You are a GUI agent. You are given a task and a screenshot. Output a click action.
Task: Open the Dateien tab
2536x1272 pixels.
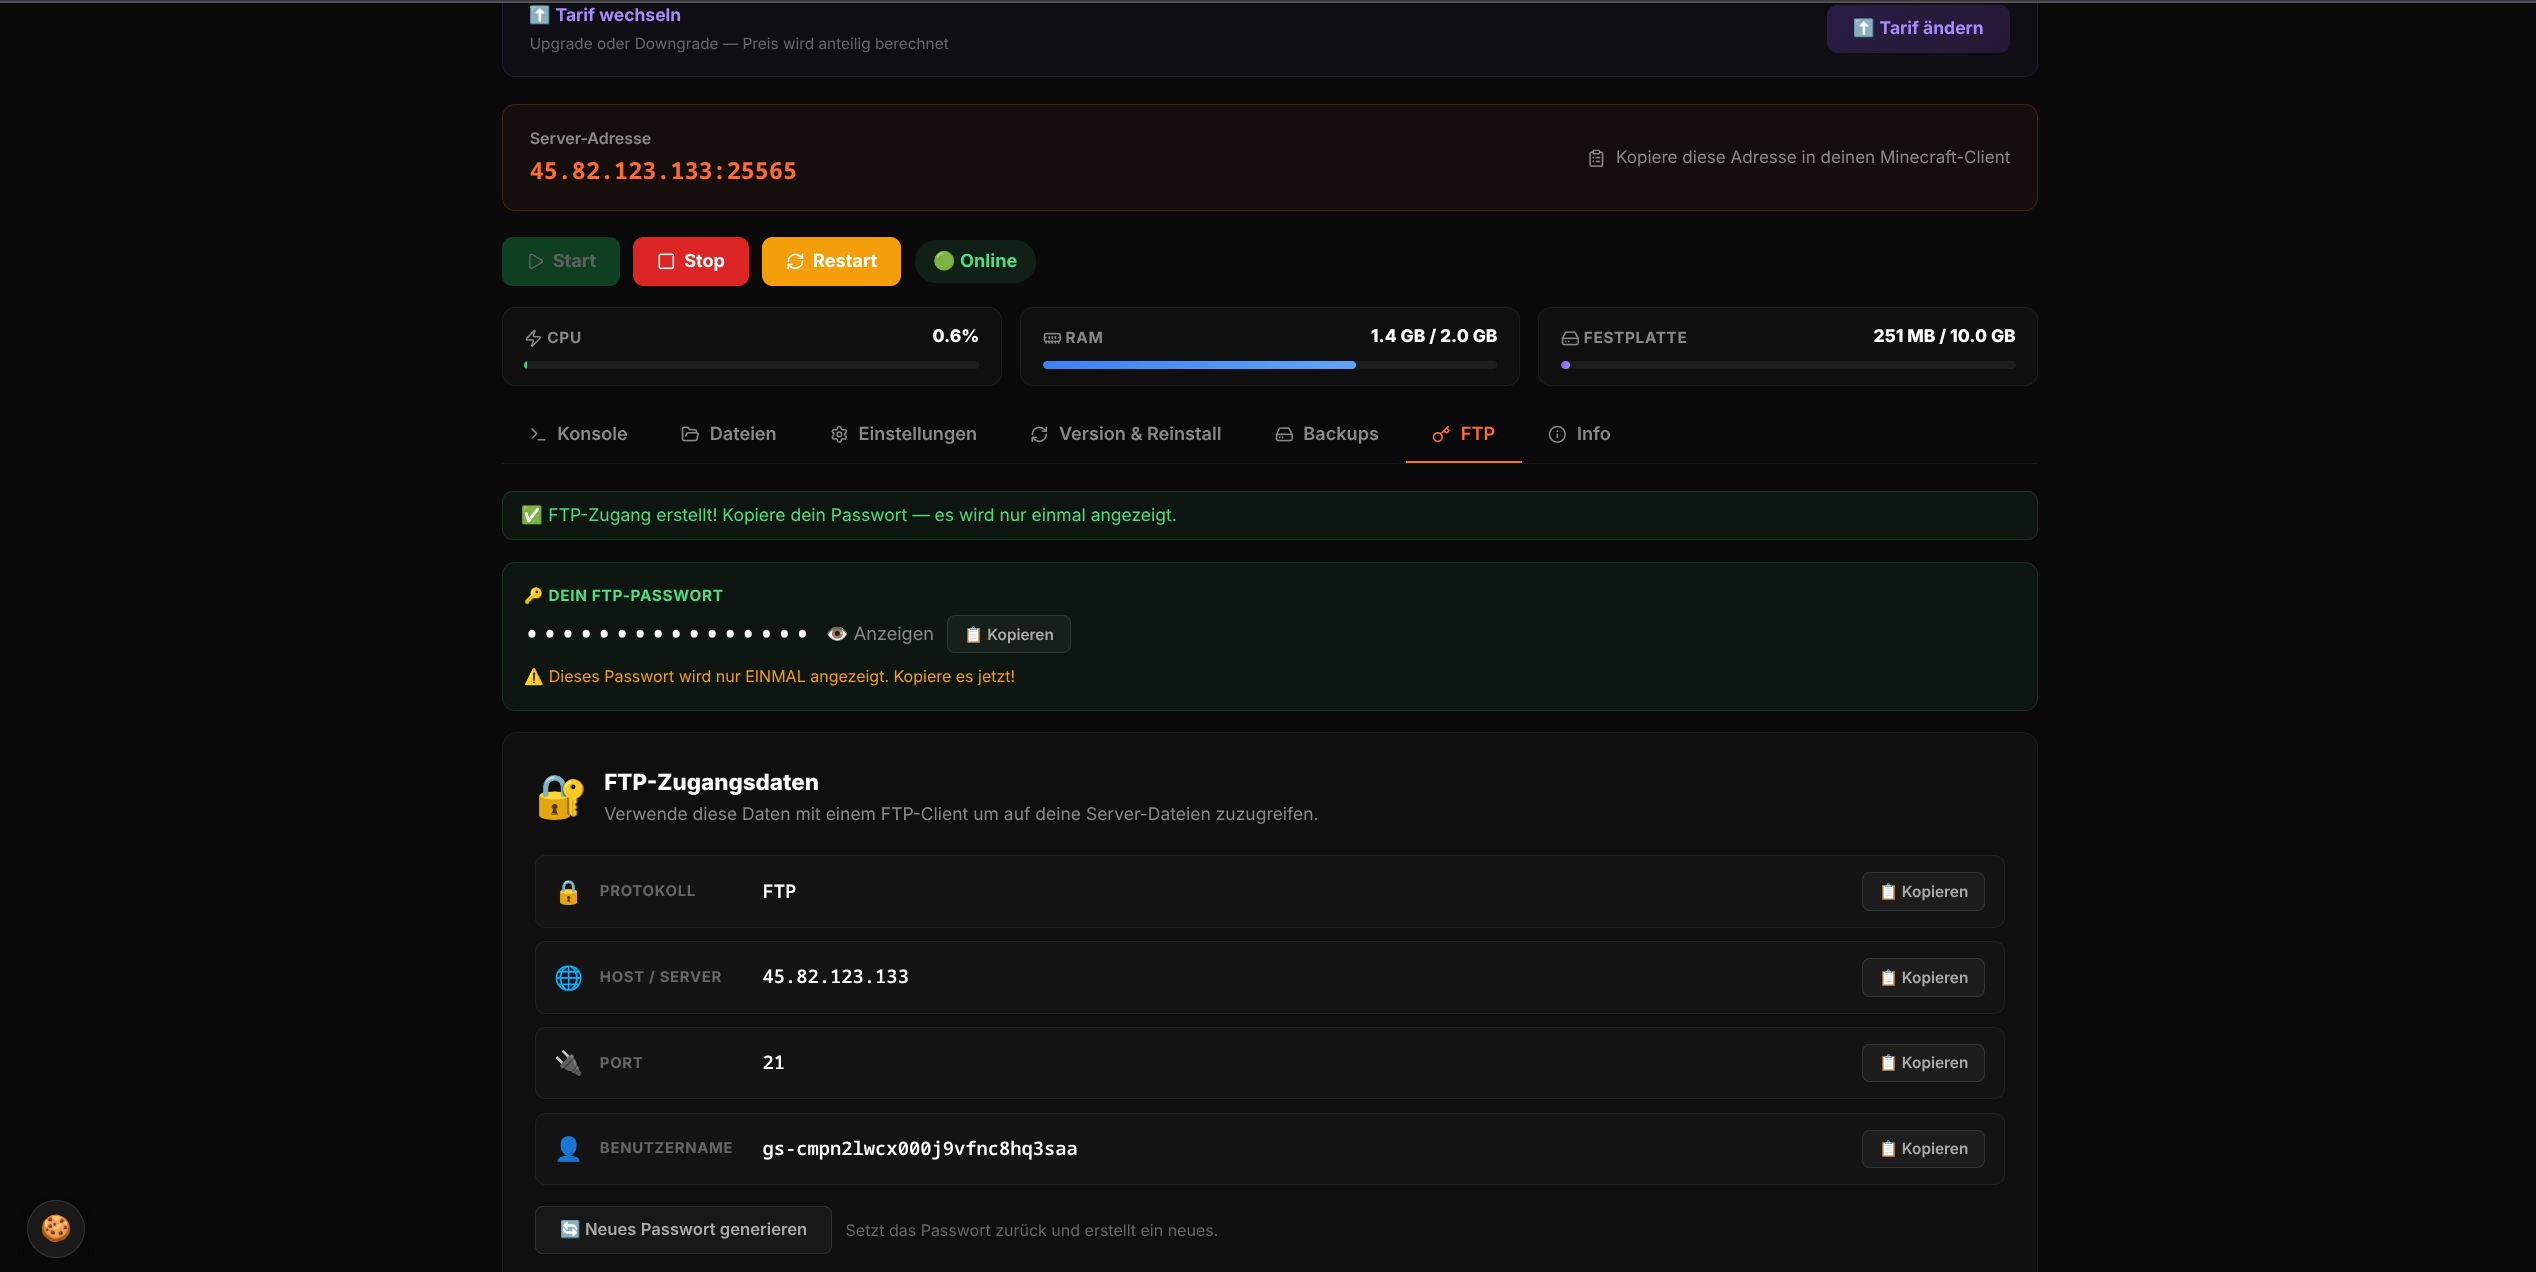(728, 434)
